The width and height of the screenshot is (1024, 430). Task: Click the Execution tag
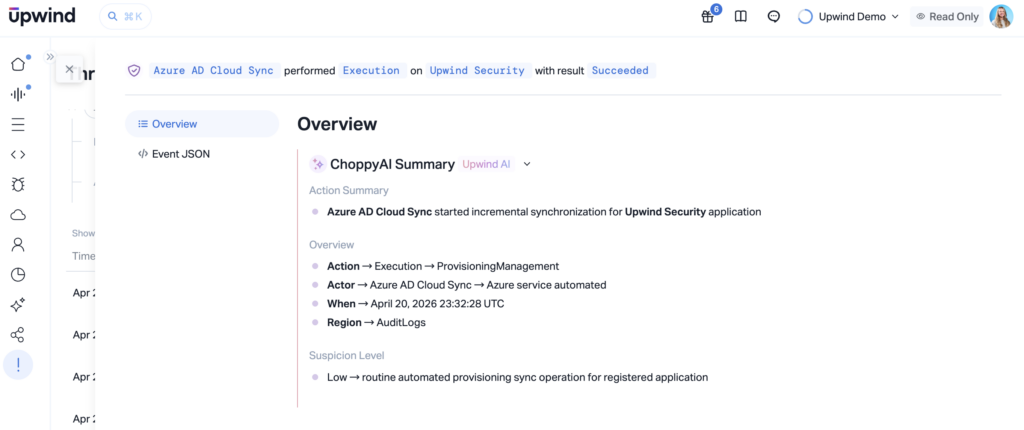372,71
